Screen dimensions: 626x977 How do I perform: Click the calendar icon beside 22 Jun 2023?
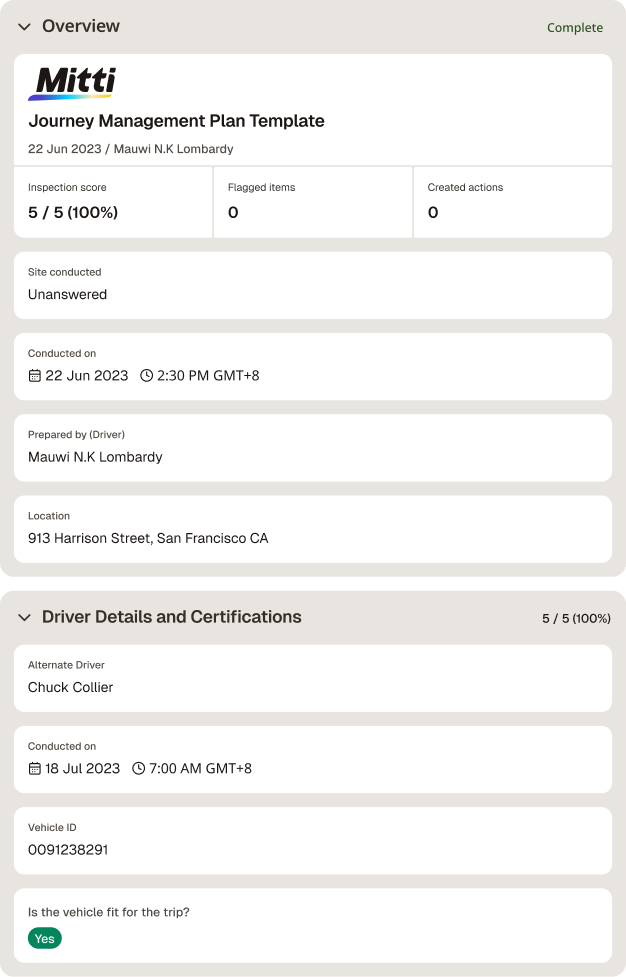click(35, 376)
